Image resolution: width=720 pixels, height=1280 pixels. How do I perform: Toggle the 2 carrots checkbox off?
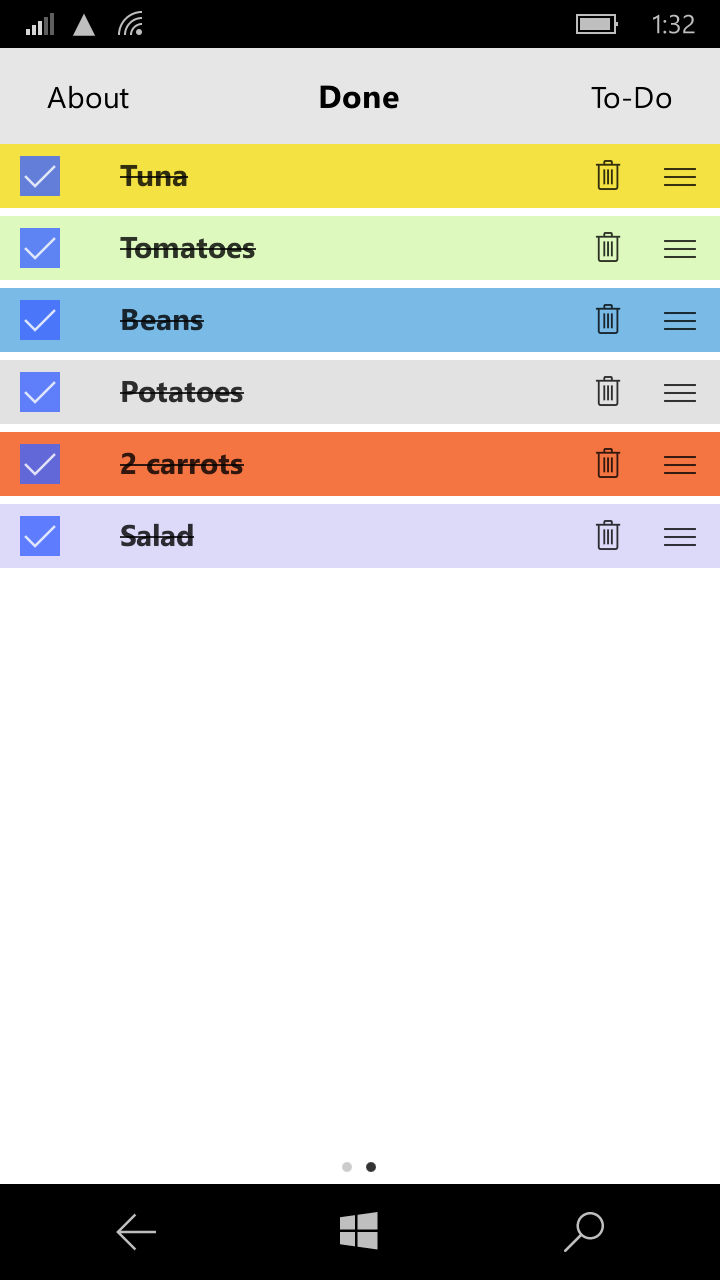pyautogui.click(x=40, y=464)
